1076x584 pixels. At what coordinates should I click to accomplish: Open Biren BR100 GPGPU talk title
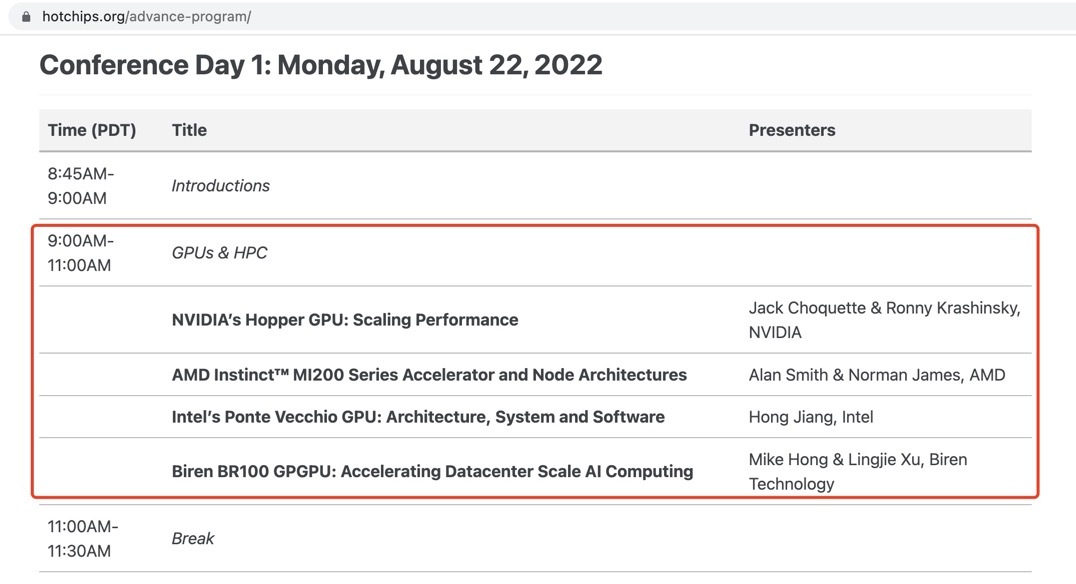click(x=432, y=471)
